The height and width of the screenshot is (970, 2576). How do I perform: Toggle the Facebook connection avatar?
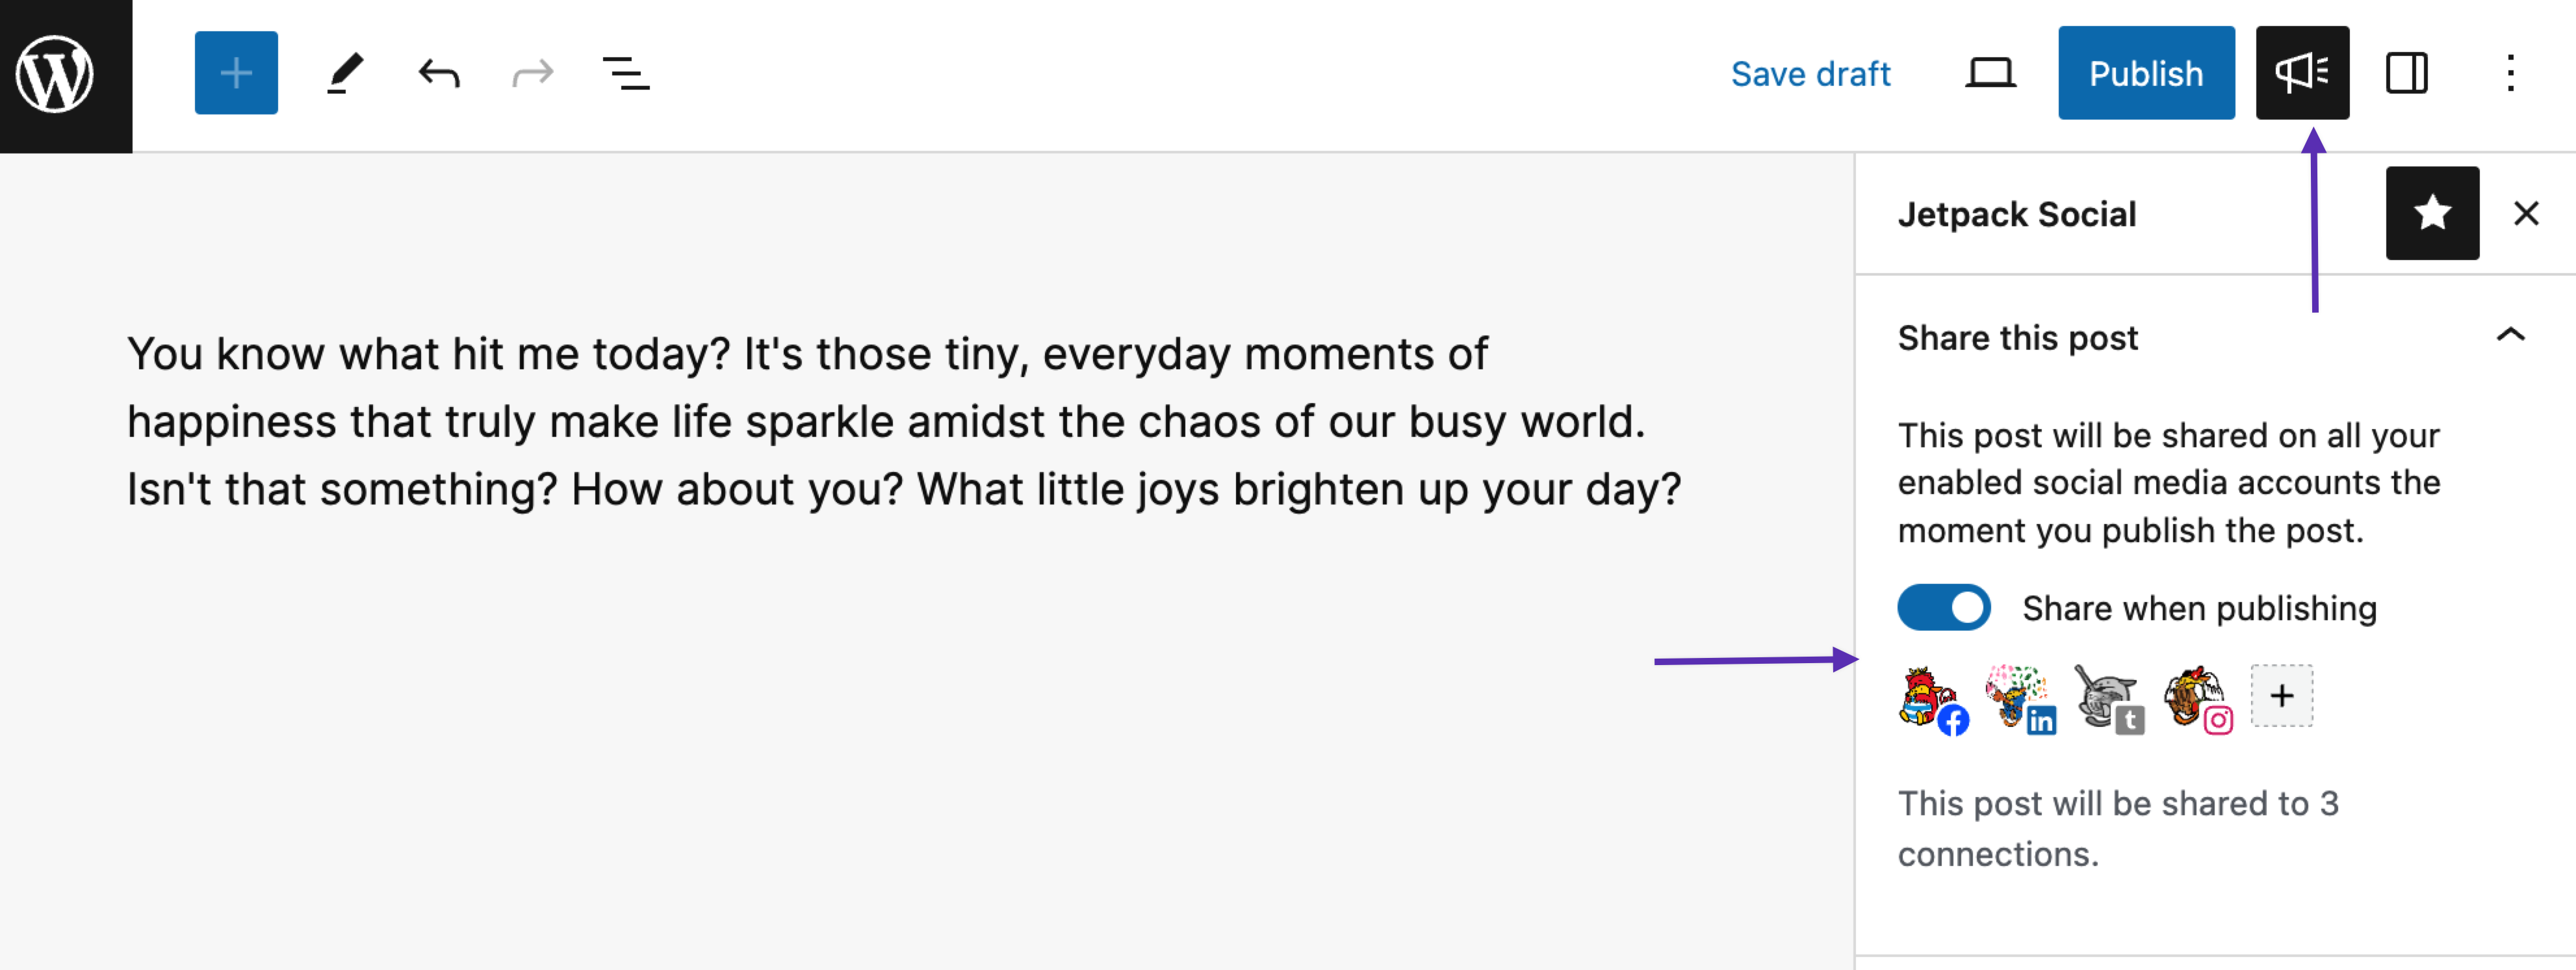(x=1932, y=699)
